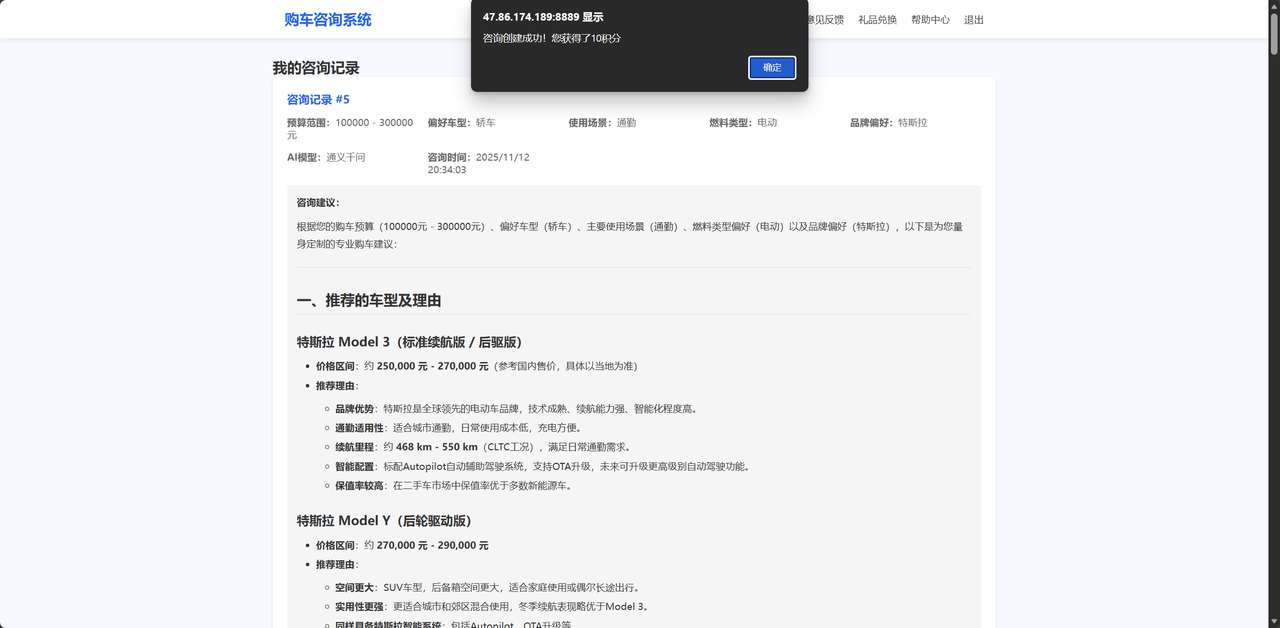Click the 使用场景 通勤 field
Screen dimensions: 1280x628
pyautogui.click(x=602, y=122)
